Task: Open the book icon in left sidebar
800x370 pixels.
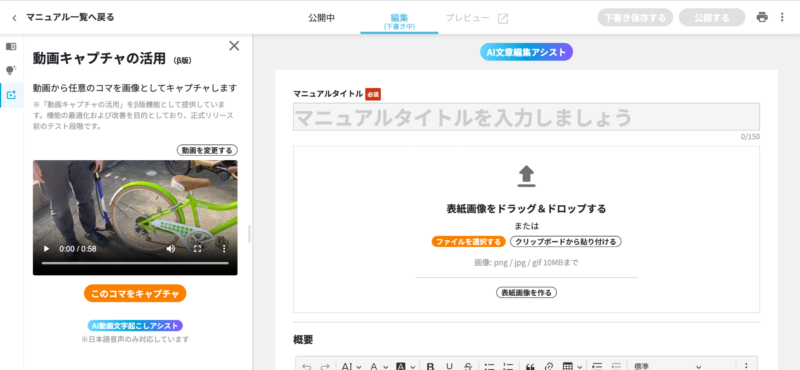Action: pos(11,46)
